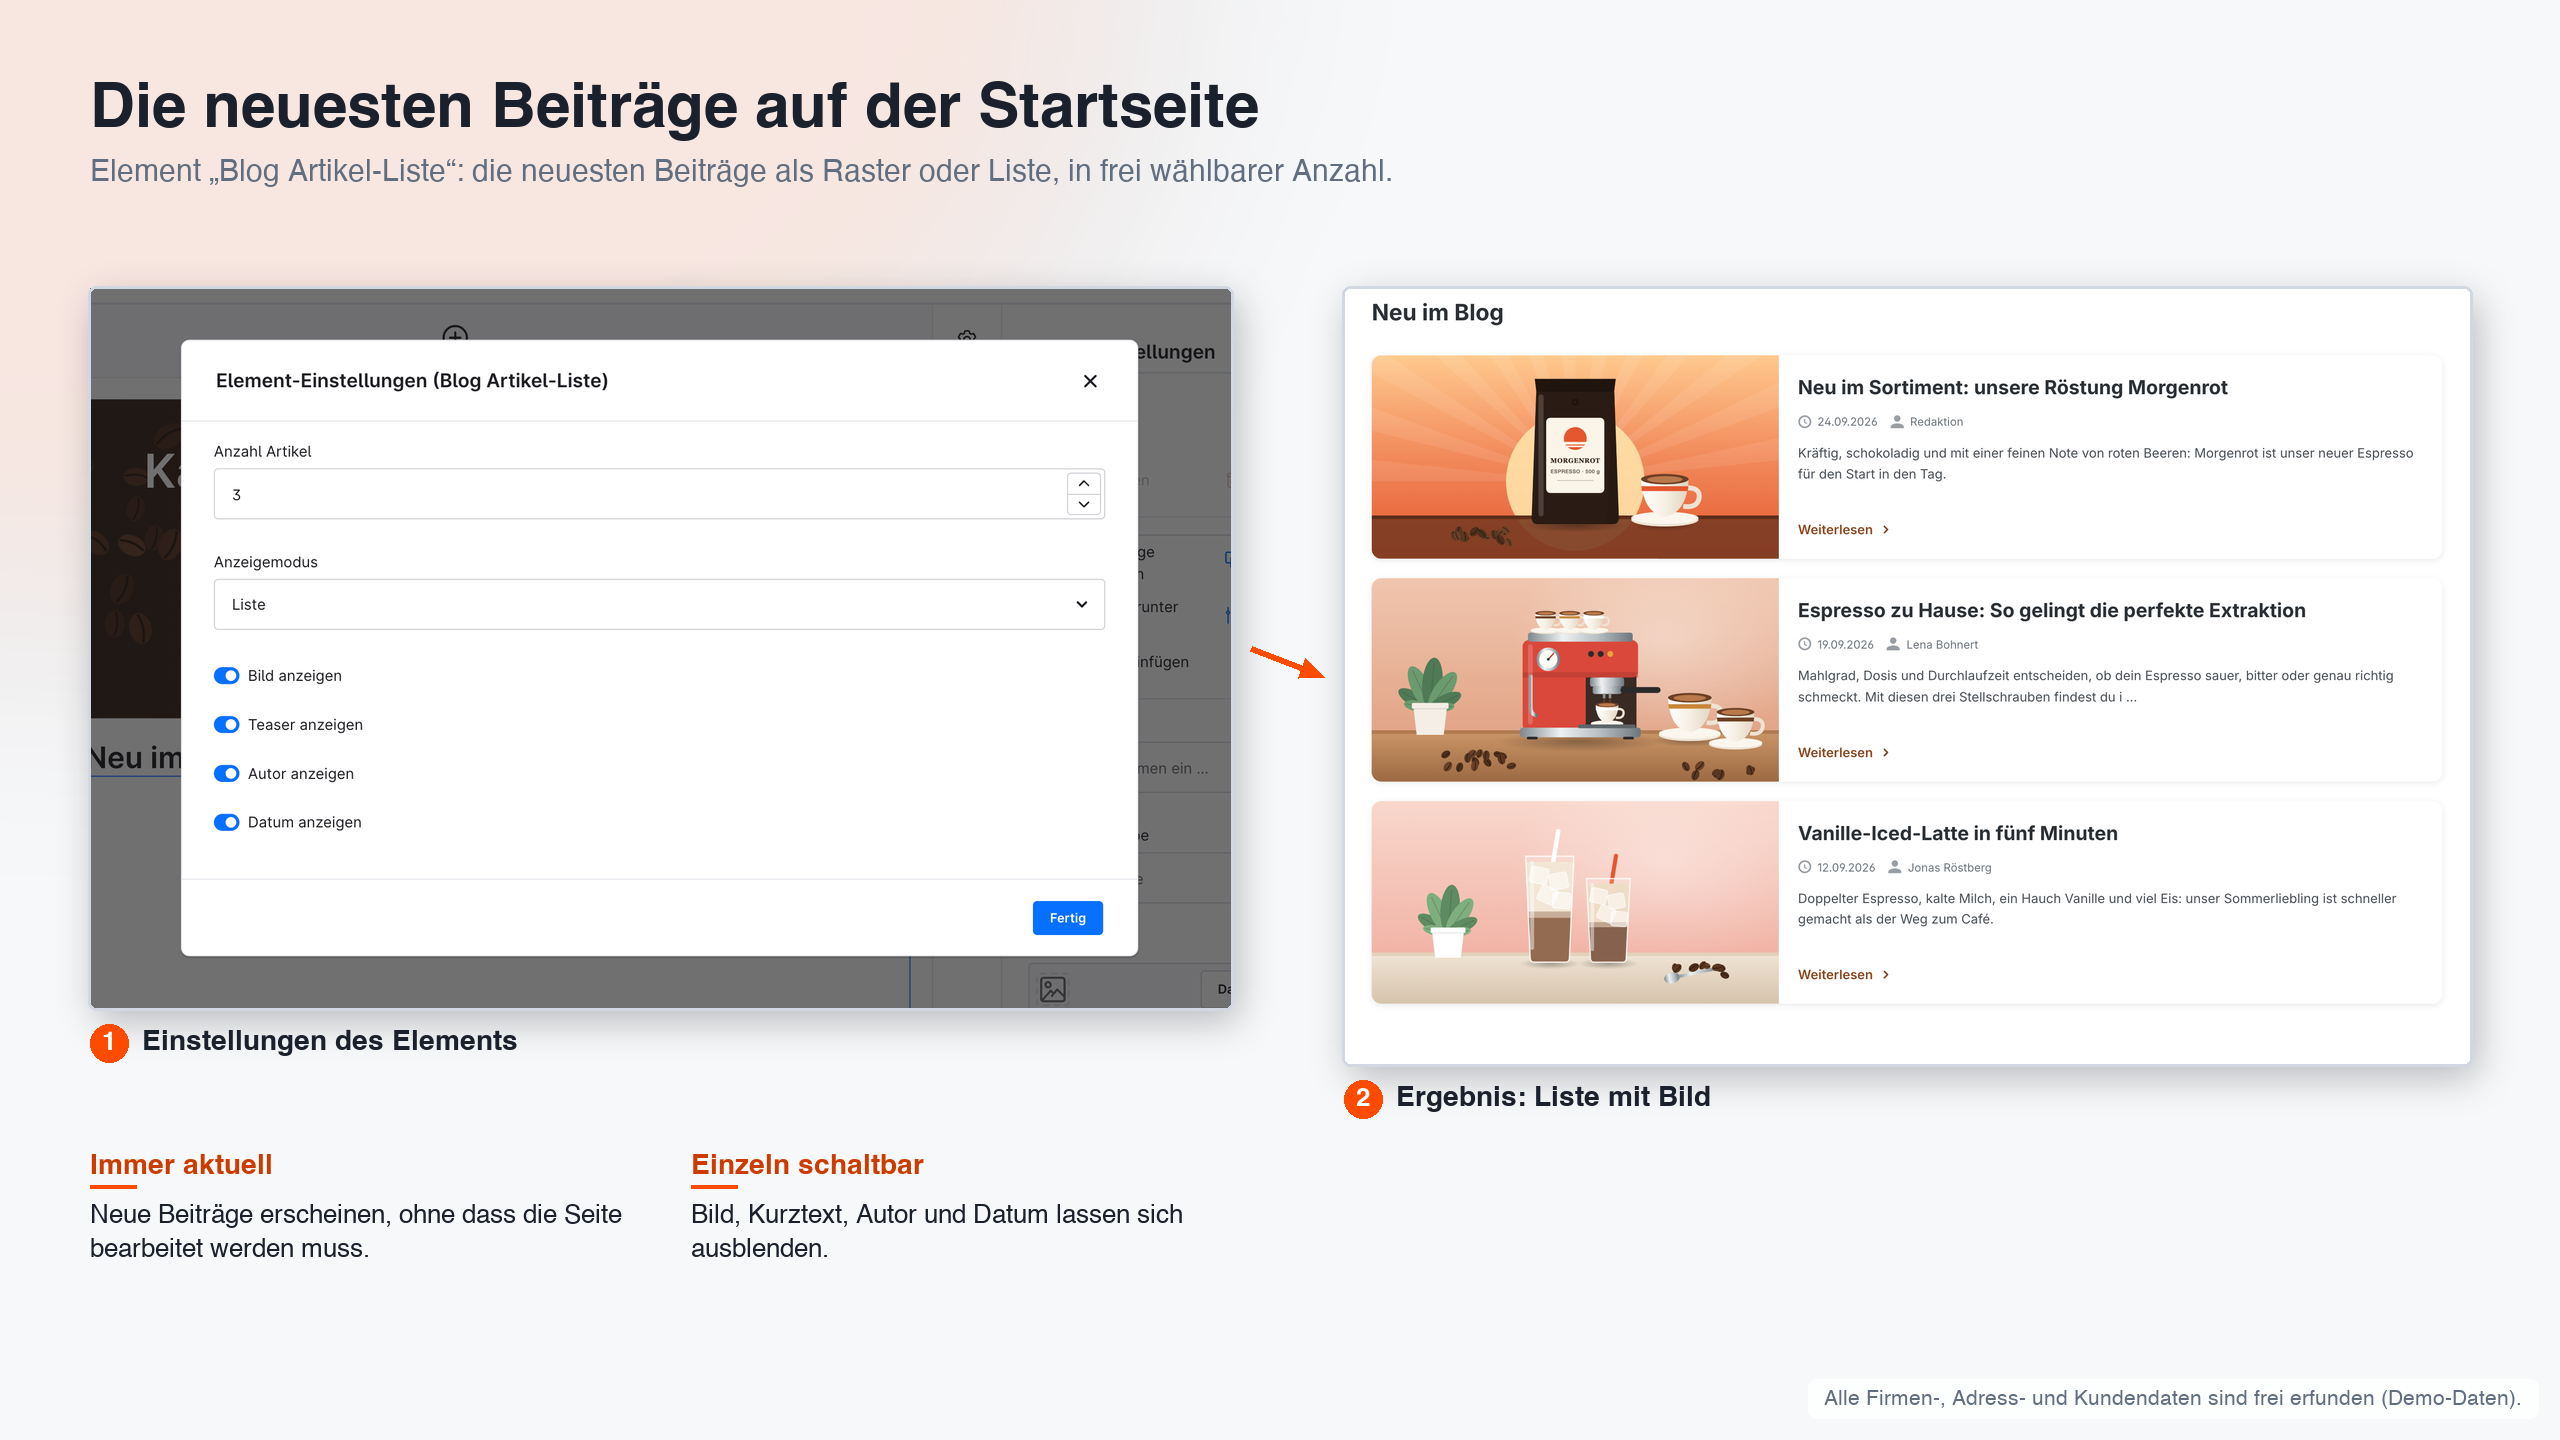Toggle the Bild anzeigen switch

click(x=227, y=676)
